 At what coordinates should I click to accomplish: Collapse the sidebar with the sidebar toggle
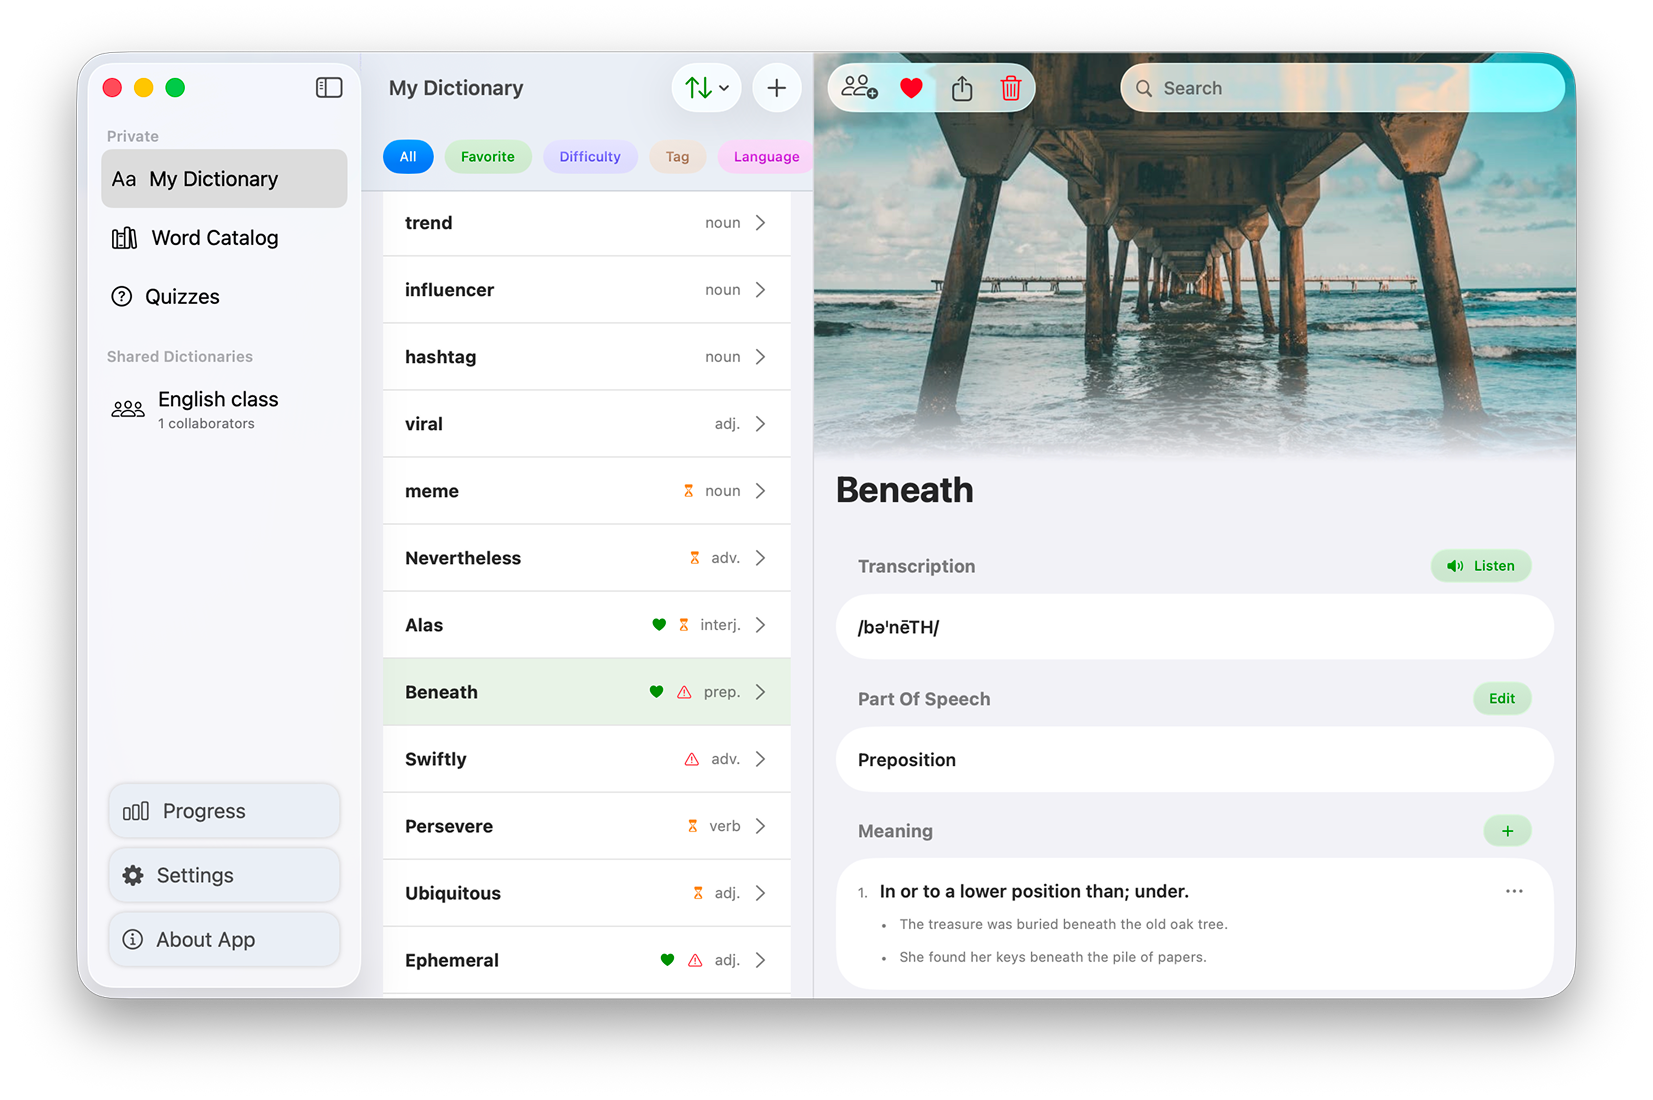[x=328, y=87]
